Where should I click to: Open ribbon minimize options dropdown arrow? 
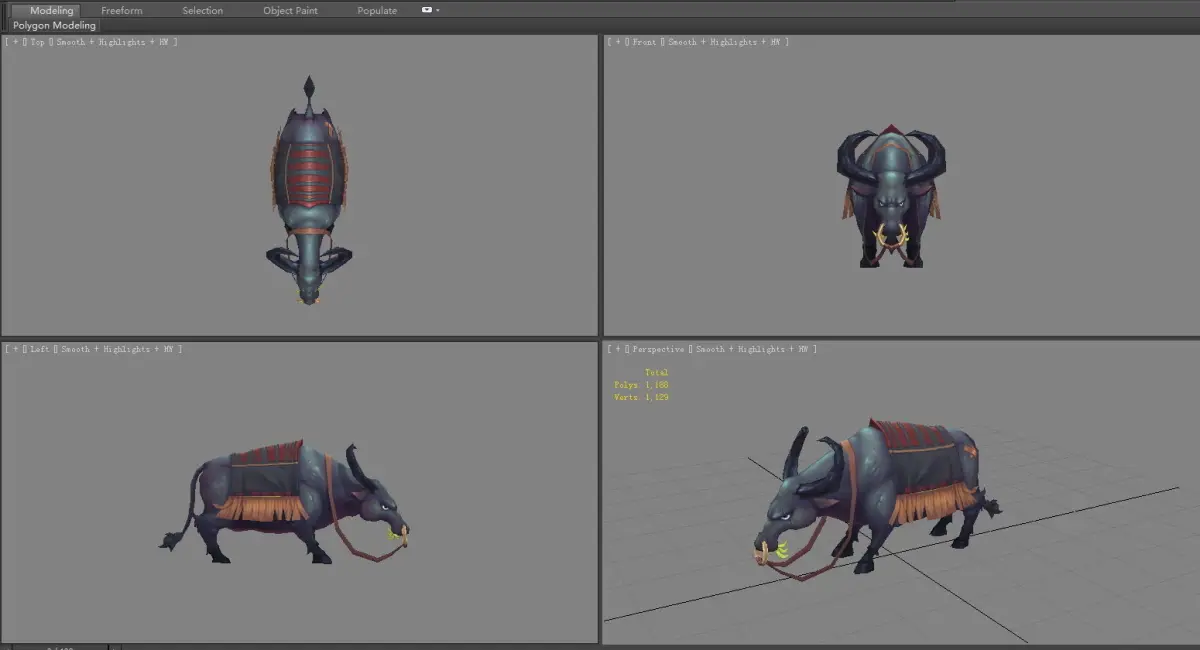point(438,10)
